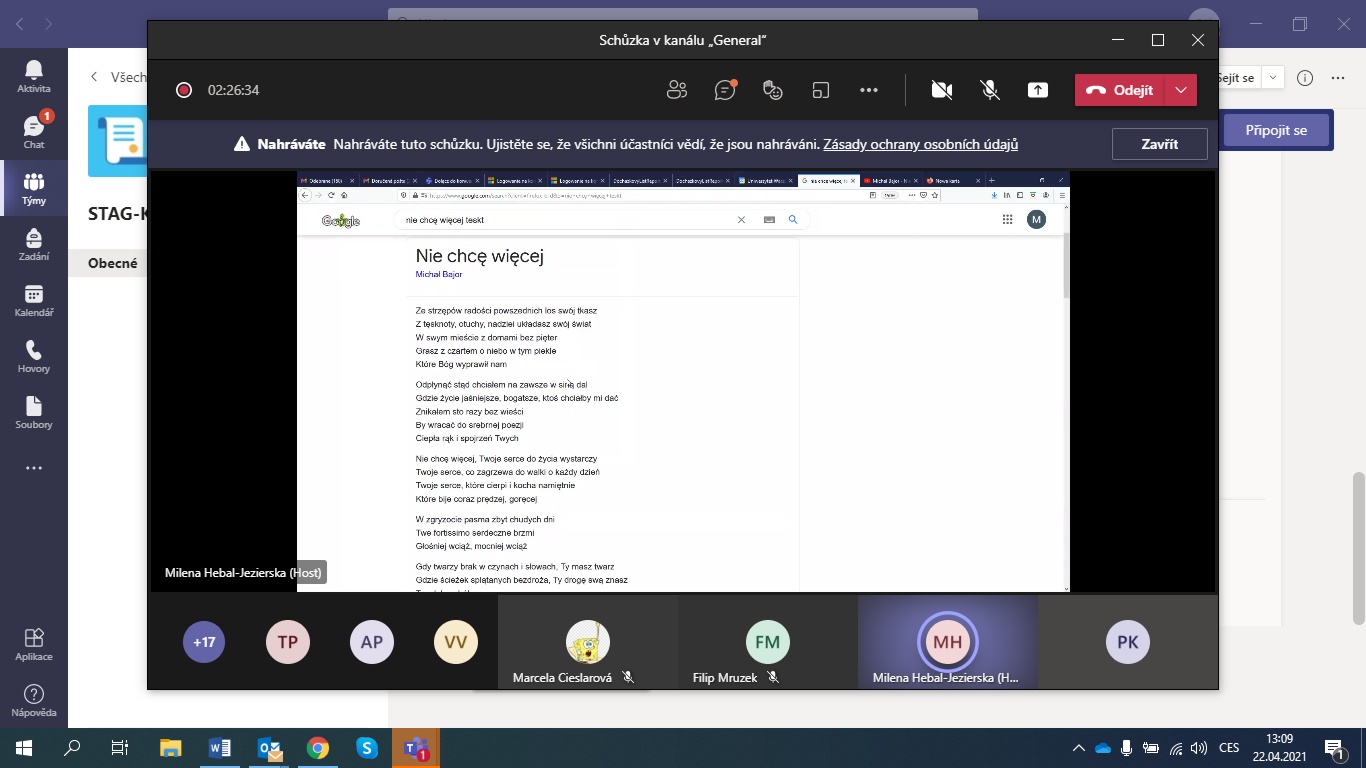The height and width of the screenshot is (768, 1366).
Task: Open the Chat section in sidebar
Action: (x=34, y=131)
